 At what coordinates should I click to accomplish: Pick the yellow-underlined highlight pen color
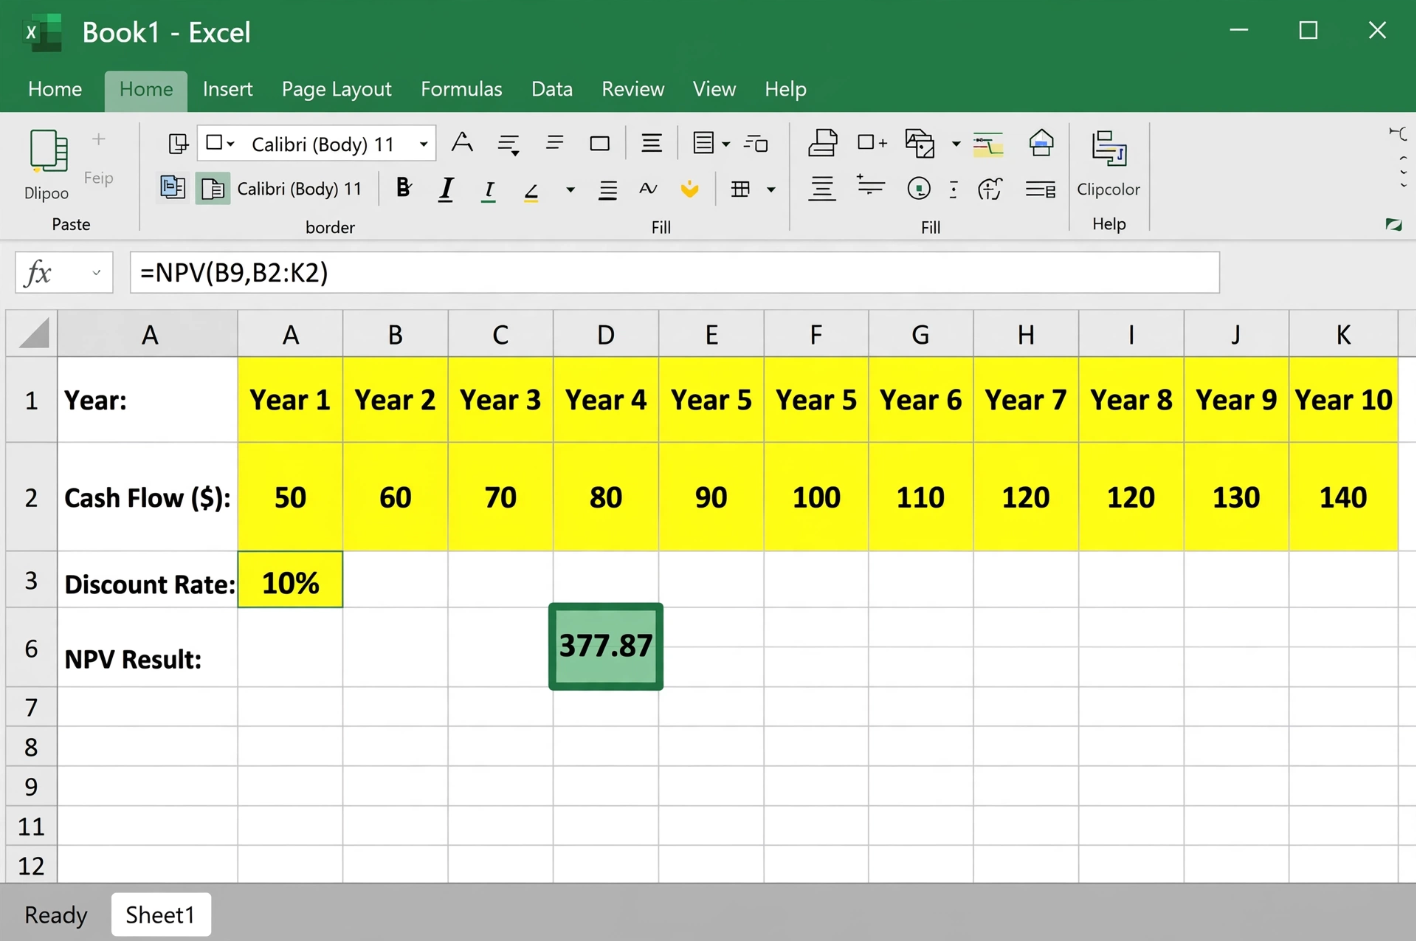point(532,190)
